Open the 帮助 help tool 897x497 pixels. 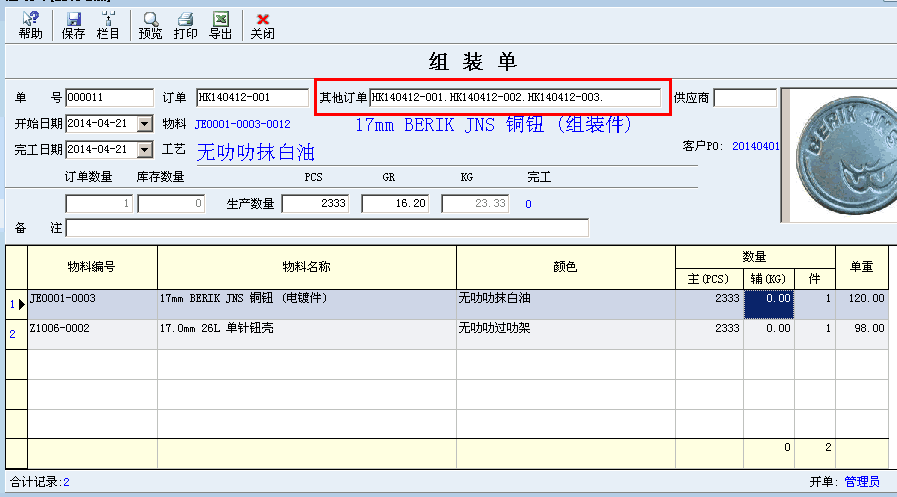click(x=30, y=26)
